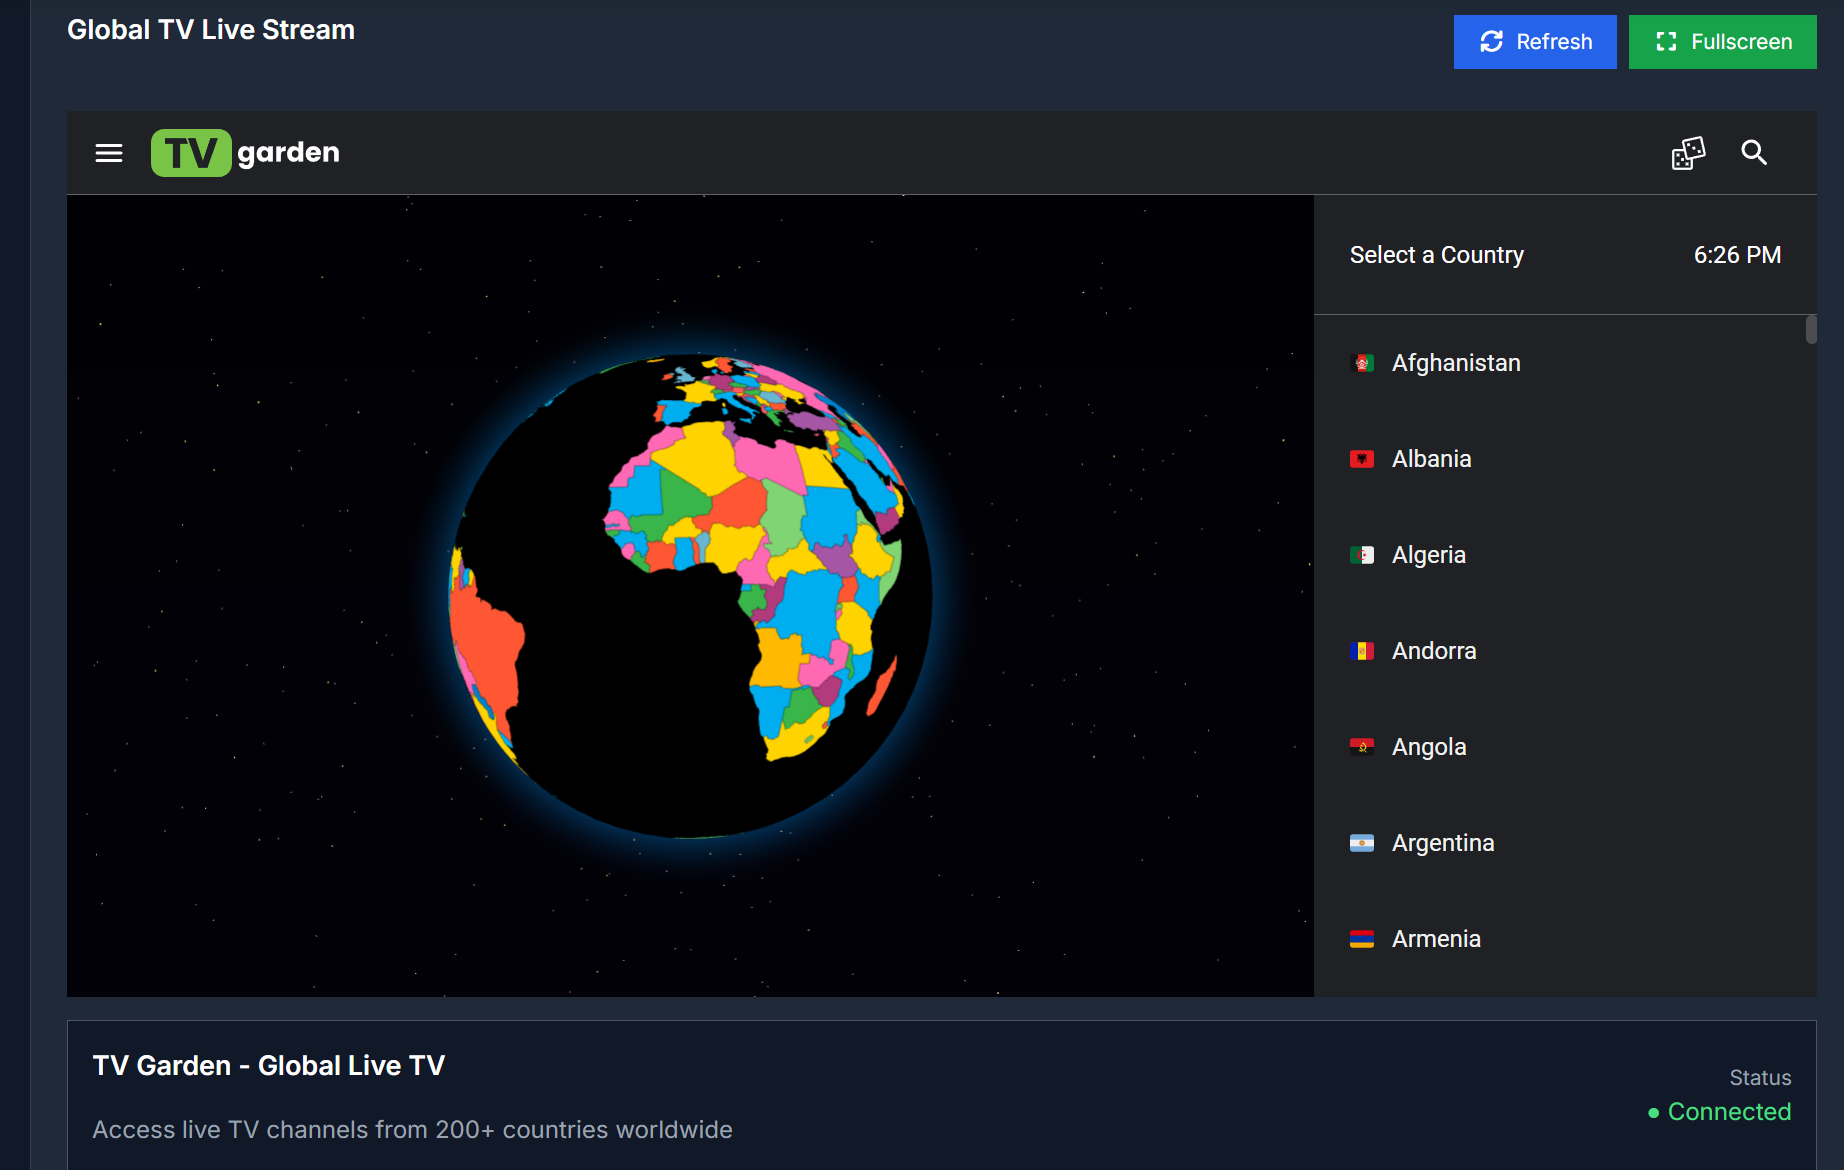Open the hamburger menu

tap(109, 153)
